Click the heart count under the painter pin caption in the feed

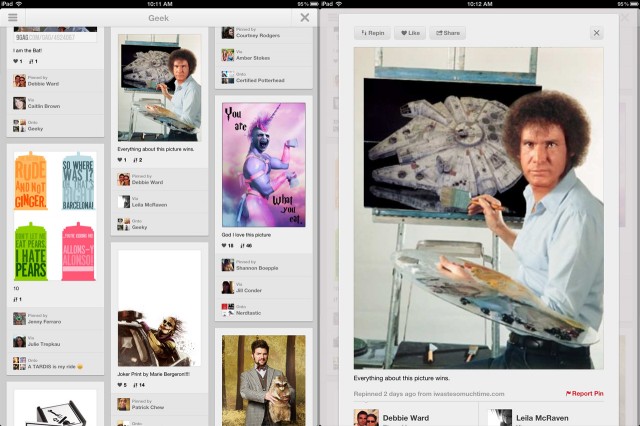click(x=122, y=160)
